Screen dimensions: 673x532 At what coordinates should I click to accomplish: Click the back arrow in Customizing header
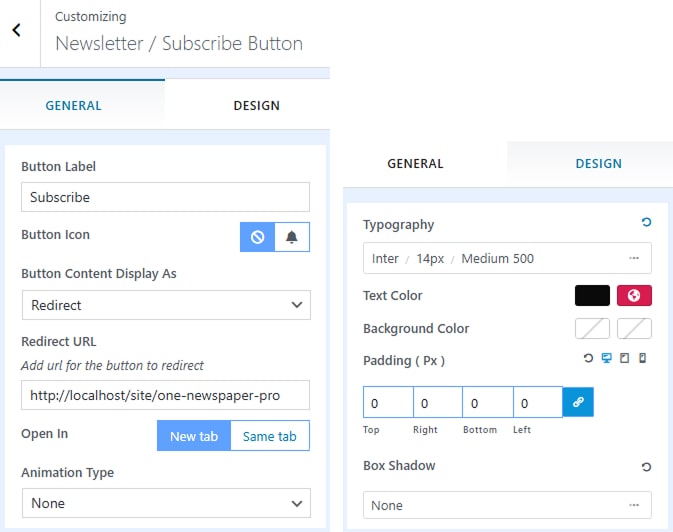(x=17, y=31)
